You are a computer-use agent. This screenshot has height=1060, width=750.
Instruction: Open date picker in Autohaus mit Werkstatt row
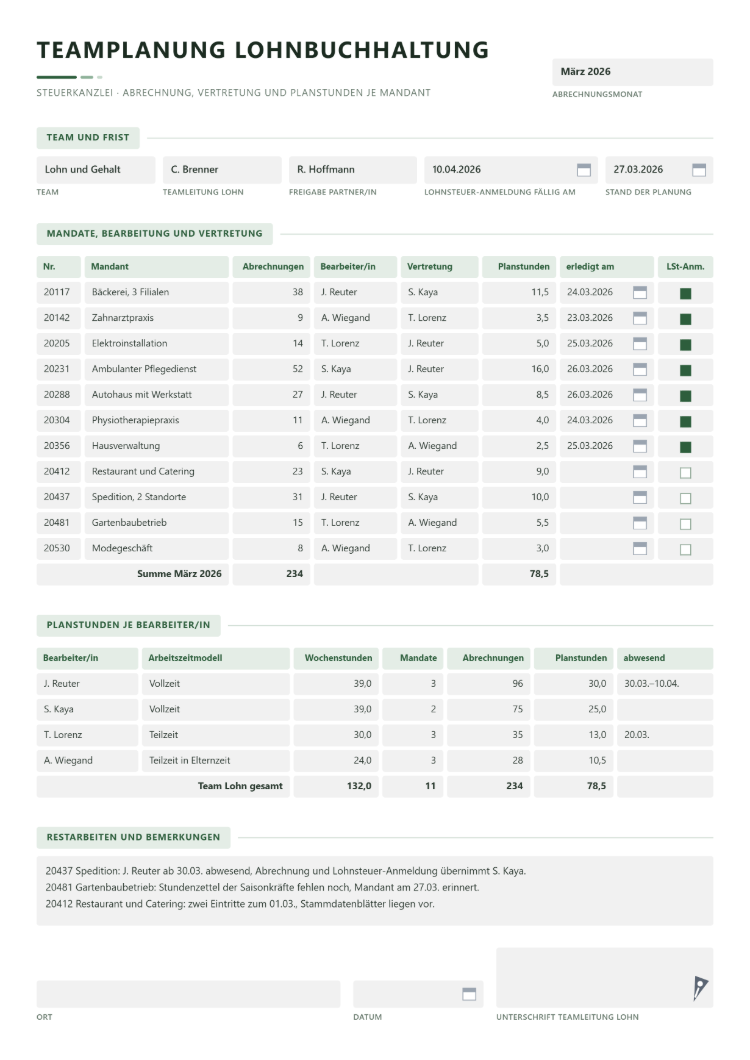click(x=640, y=395)
